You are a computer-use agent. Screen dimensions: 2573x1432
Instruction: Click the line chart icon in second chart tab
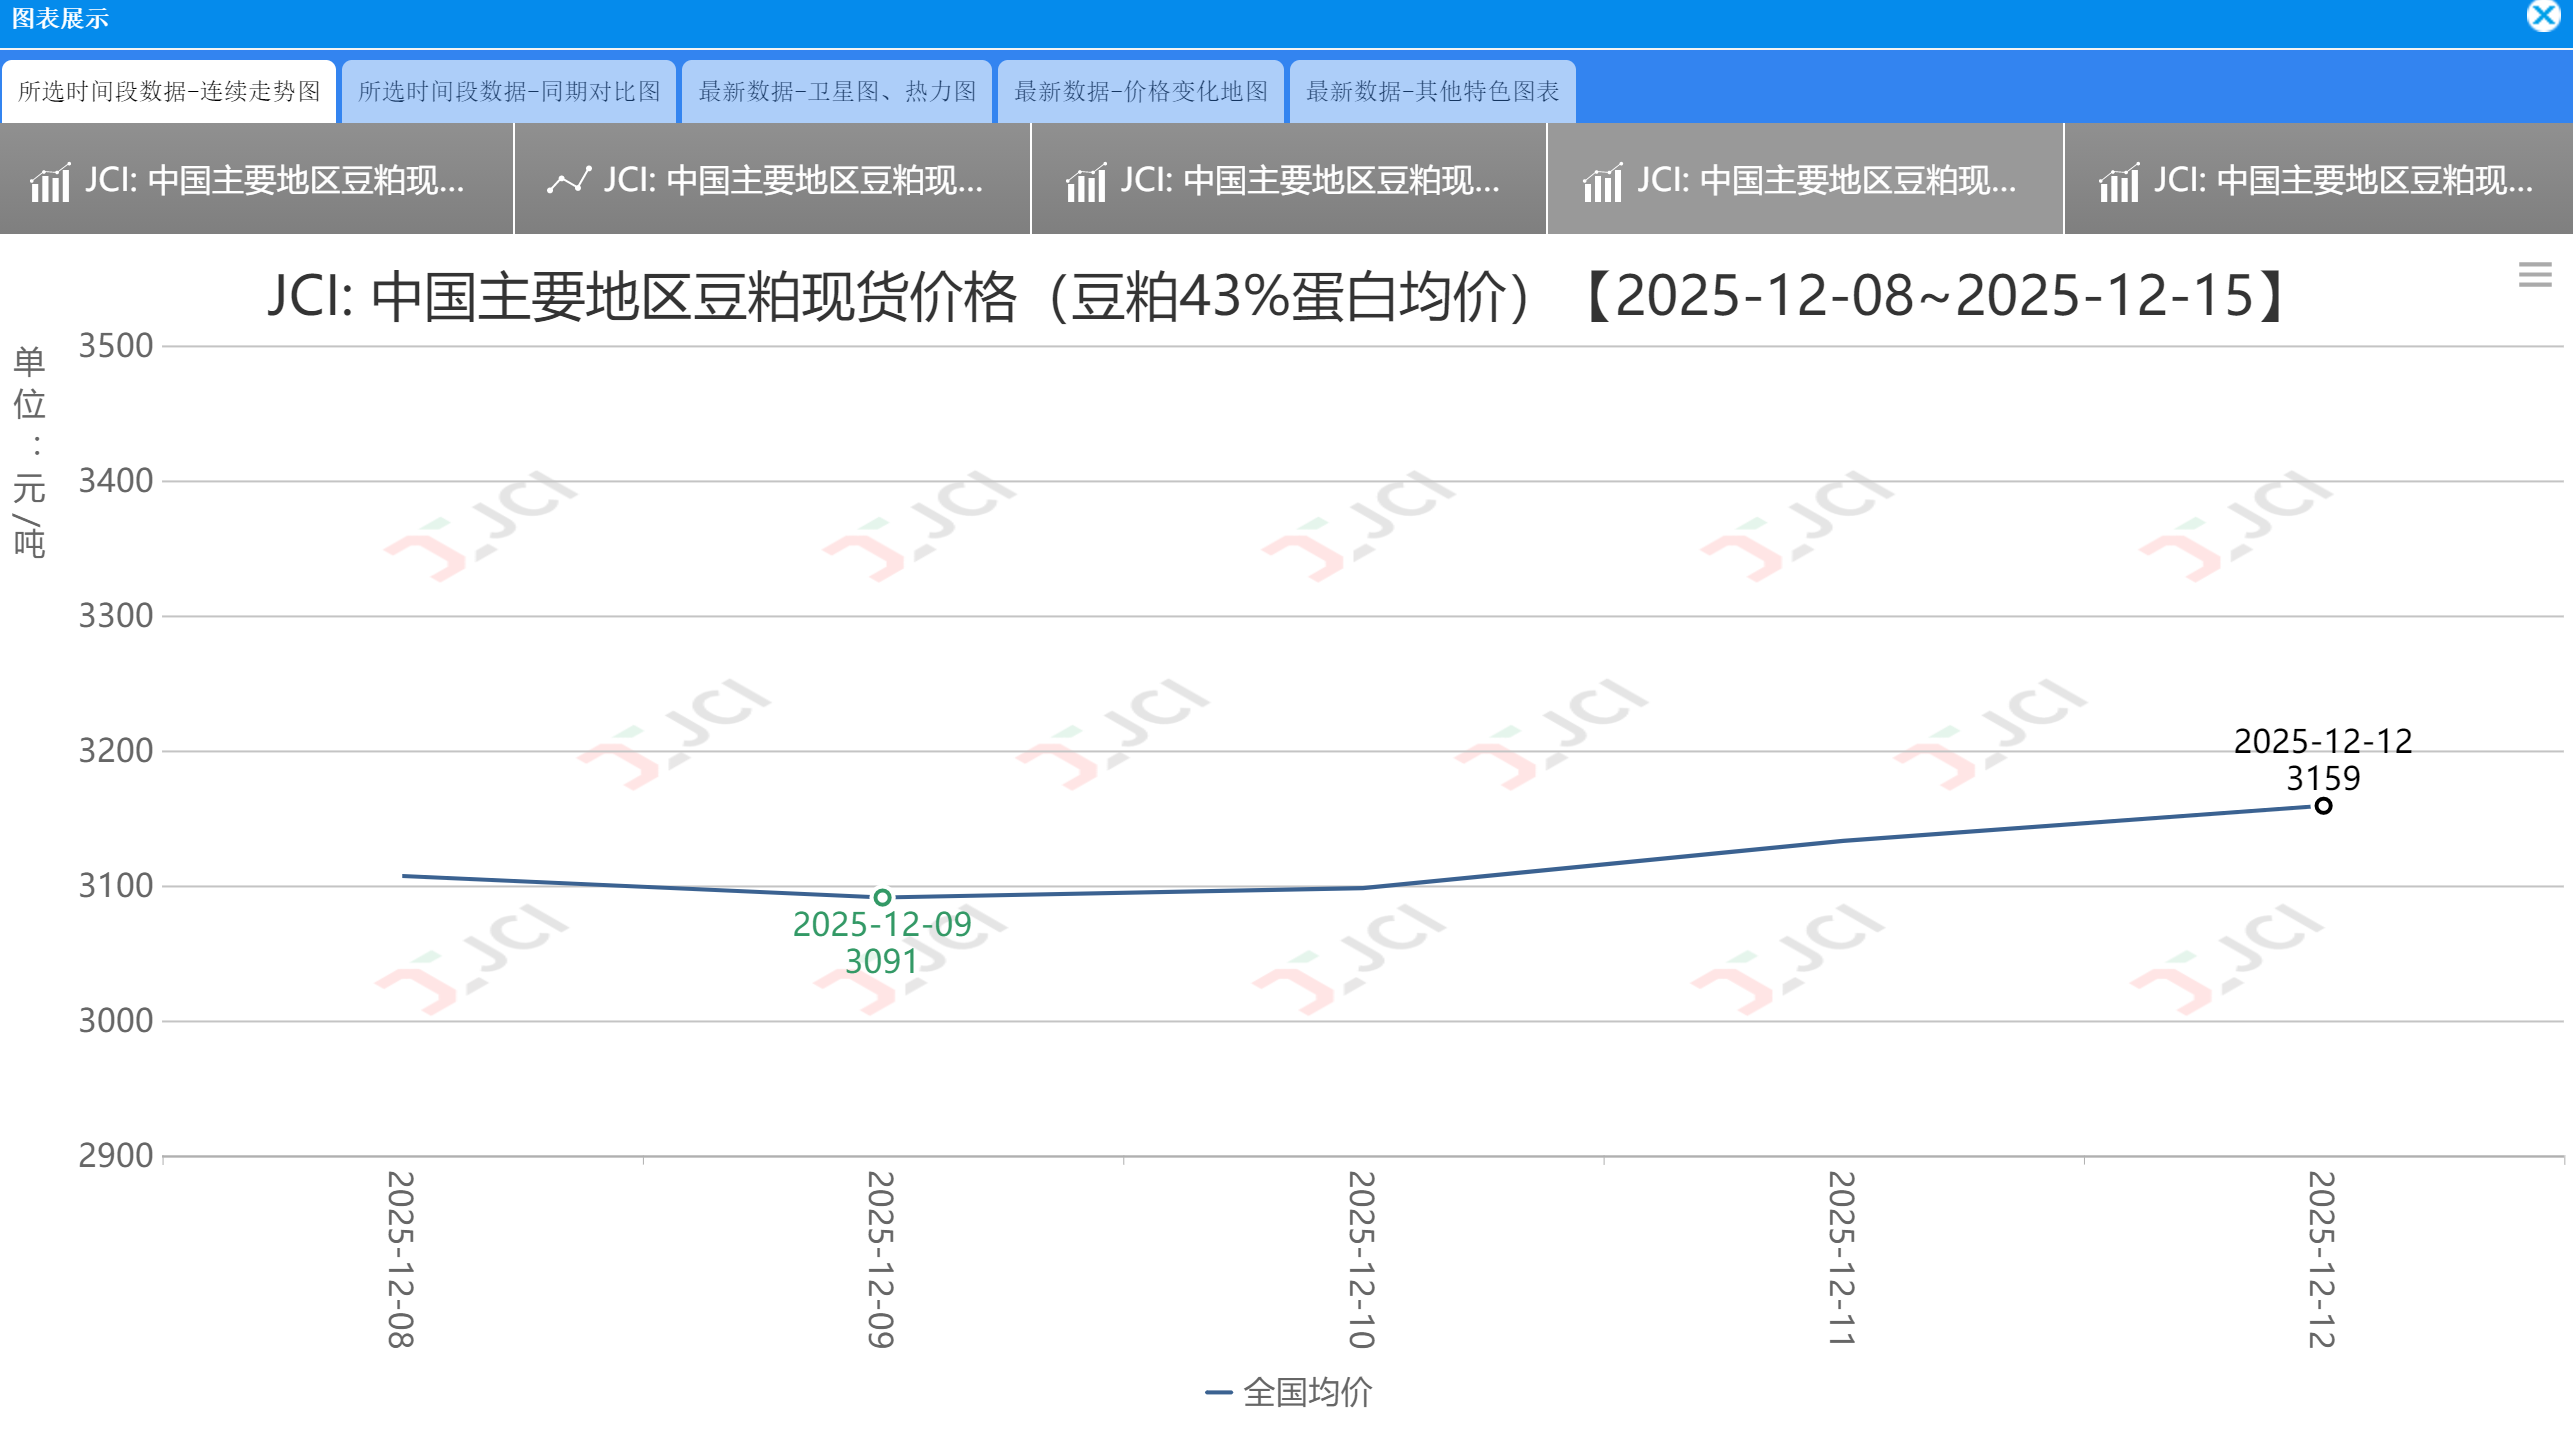[569, 181]
